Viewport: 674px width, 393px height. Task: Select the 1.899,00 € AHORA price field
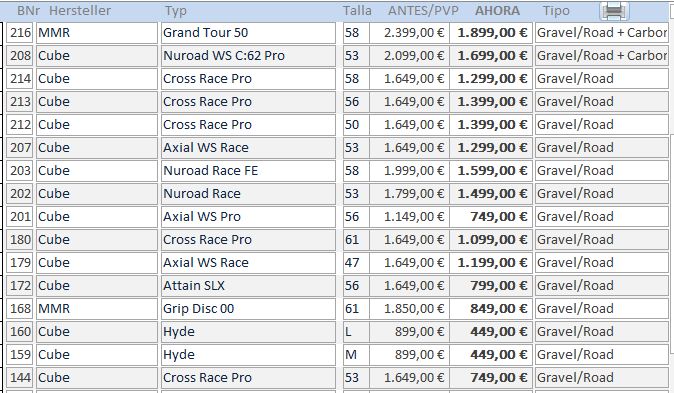[491, 33]
